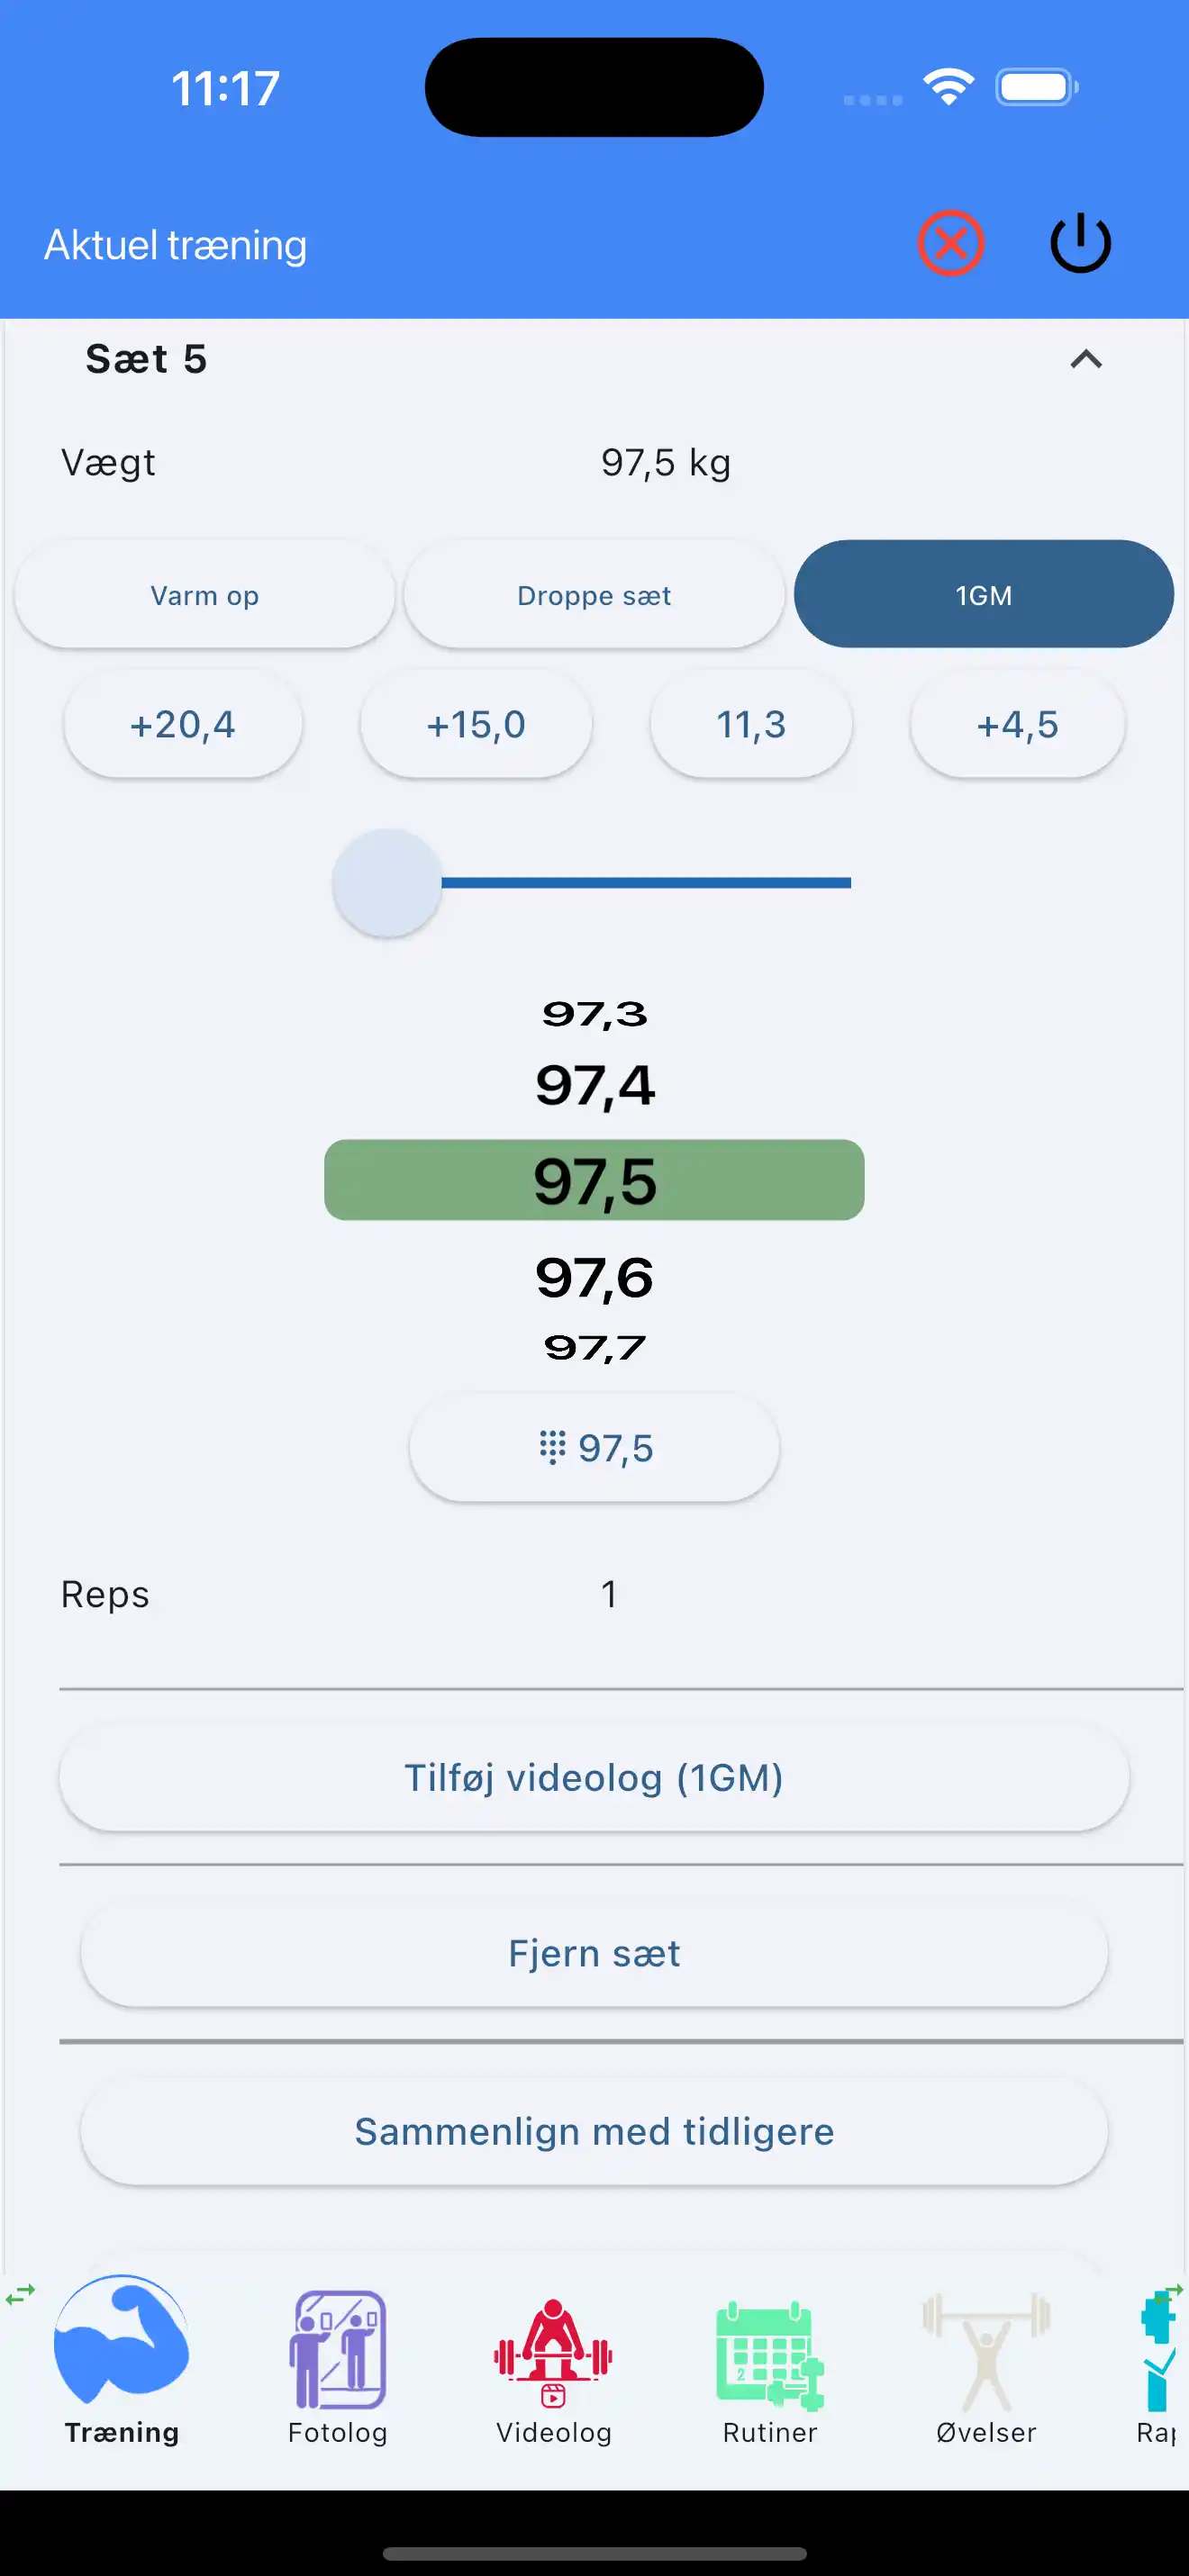Open keypad entry showing 97,5
This screenshot has height=2576, width=1189.
[594, 1447]
